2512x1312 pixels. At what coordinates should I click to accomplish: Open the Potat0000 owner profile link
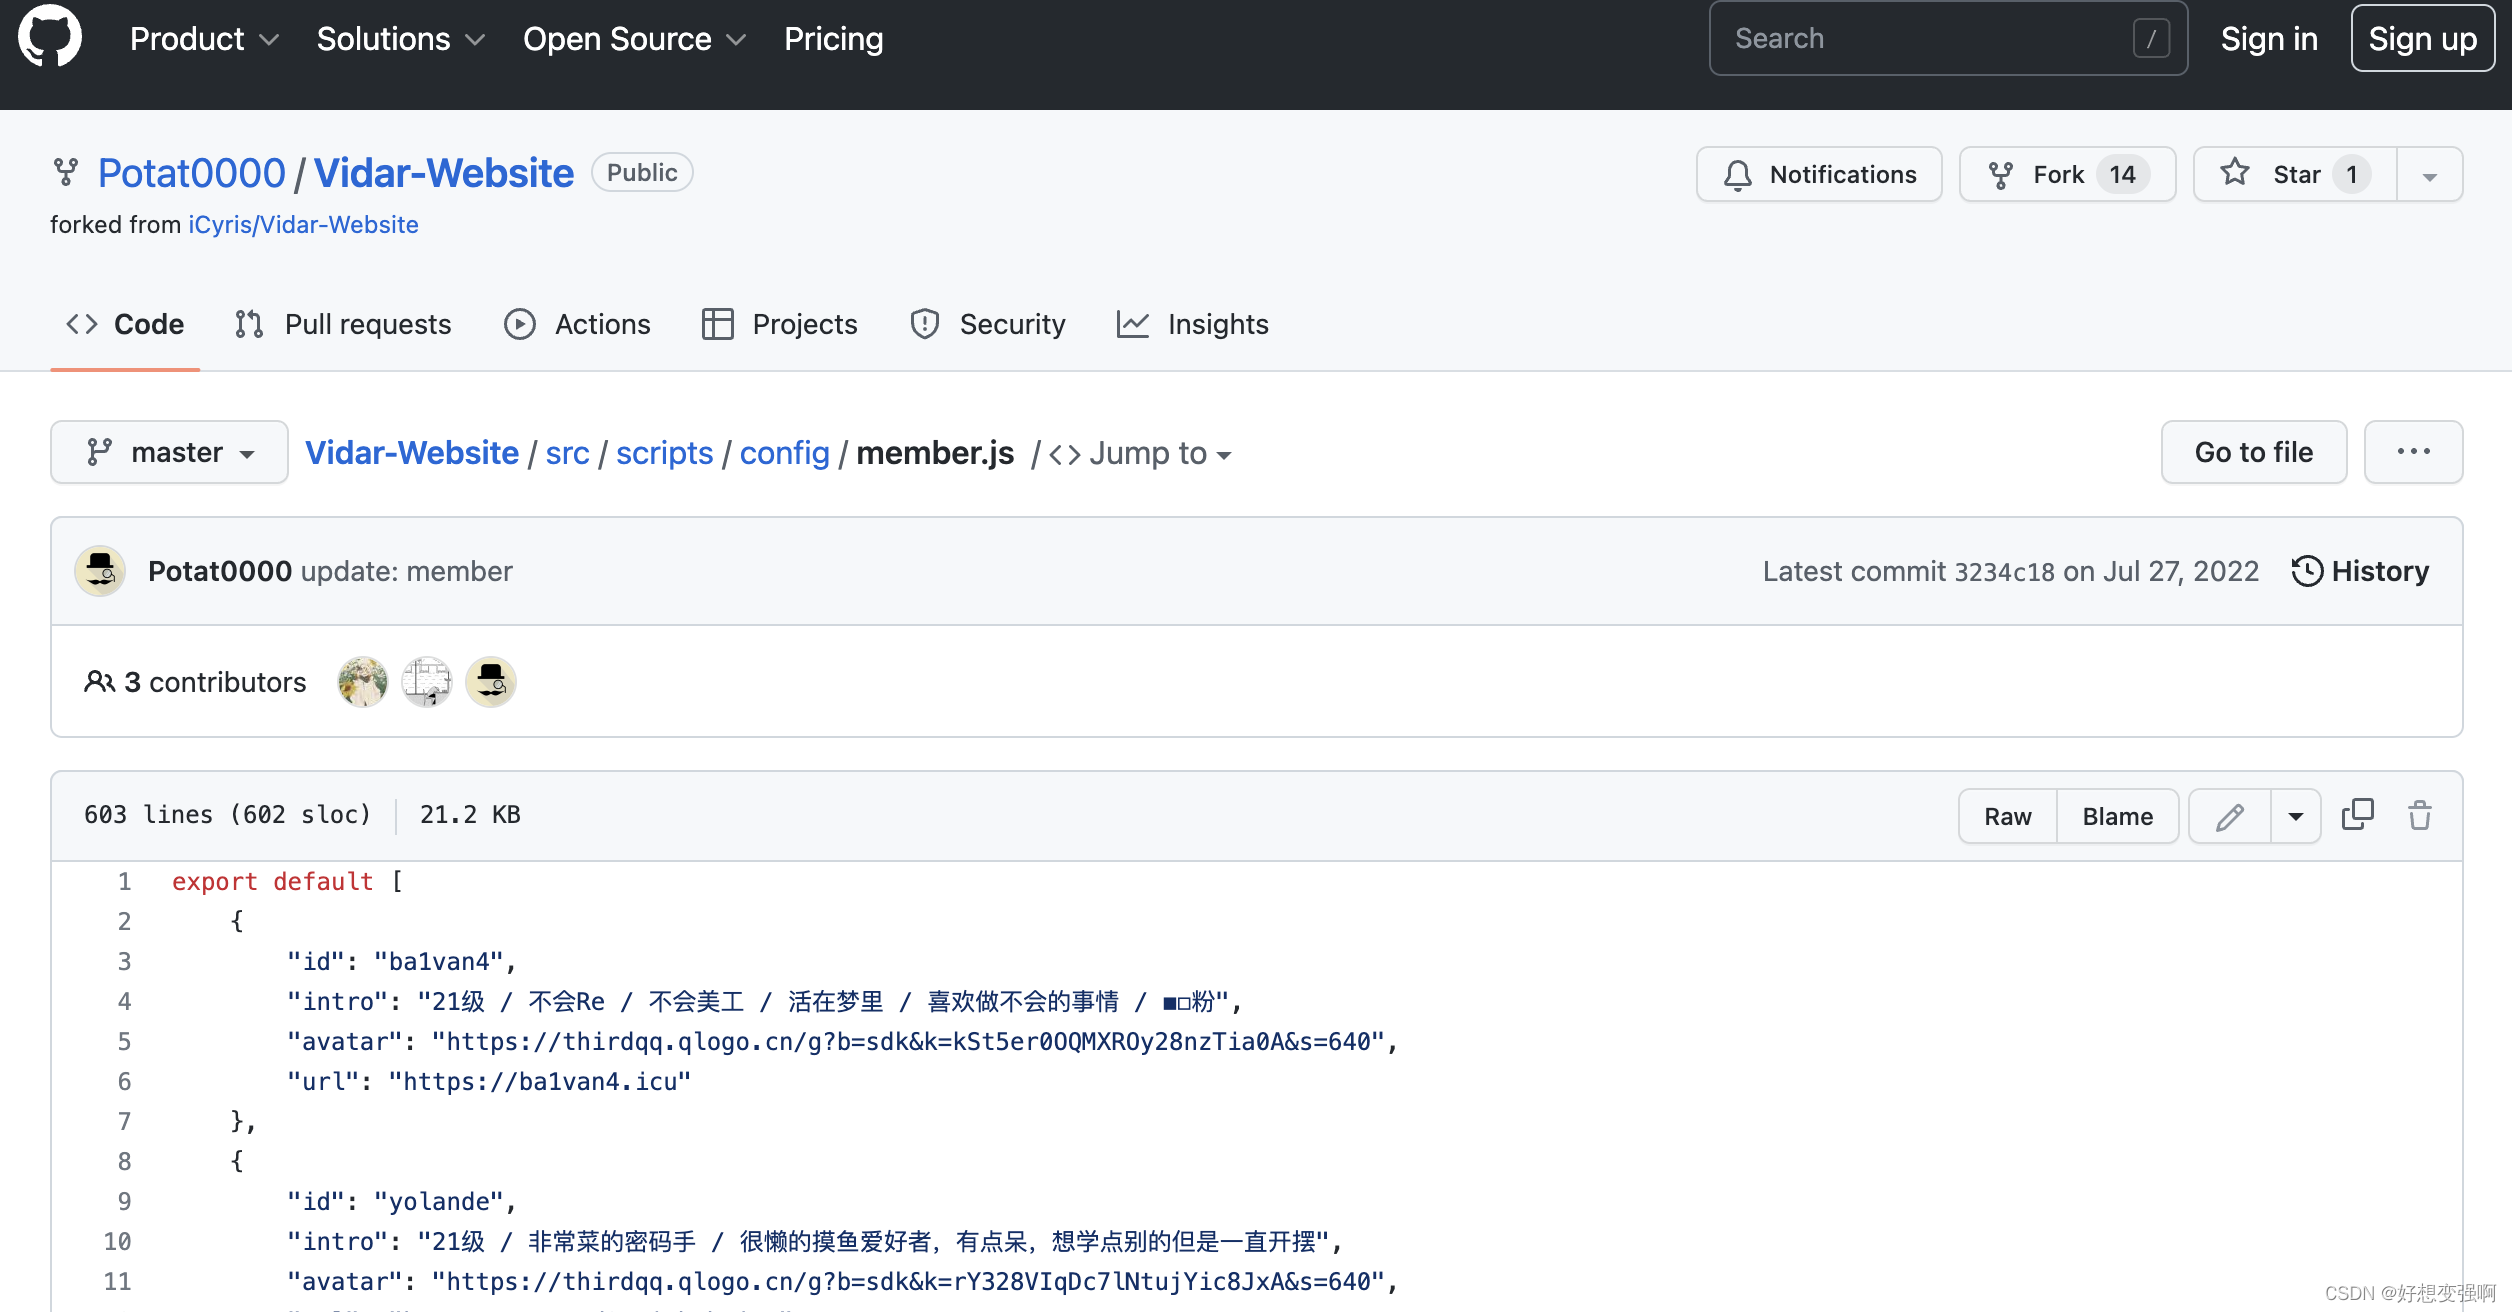pyautogui.click(x=192, y=173)
